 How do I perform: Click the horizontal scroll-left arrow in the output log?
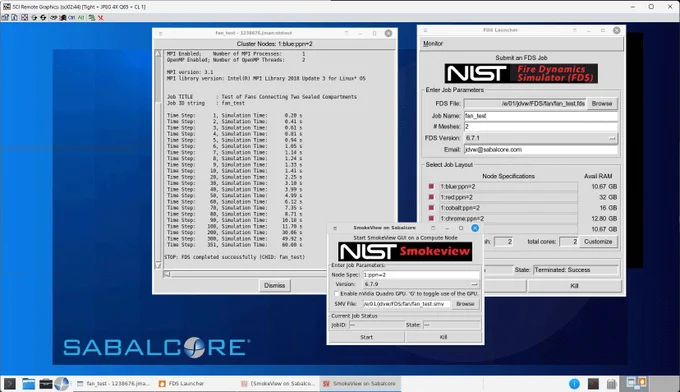coord(167,274)
